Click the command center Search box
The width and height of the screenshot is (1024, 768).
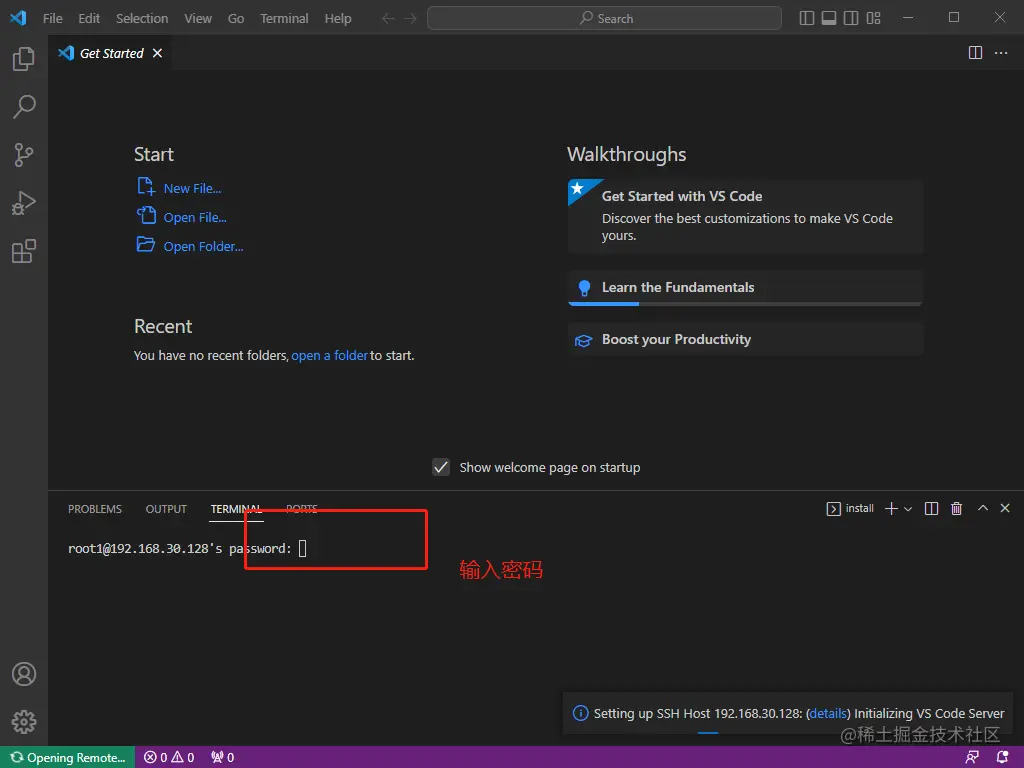click(x=604, y=18)
